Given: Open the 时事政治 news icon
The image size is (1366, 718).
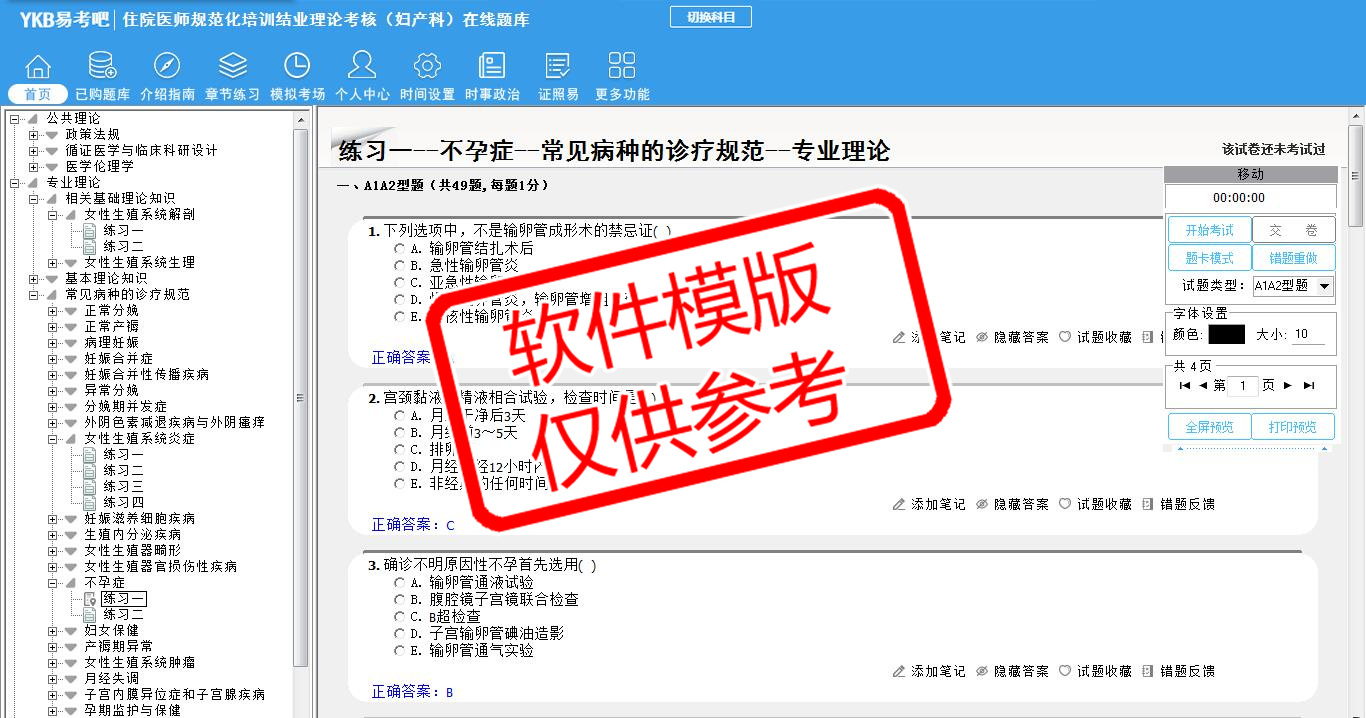Looking at the screenshot, I should click(492, 67).
